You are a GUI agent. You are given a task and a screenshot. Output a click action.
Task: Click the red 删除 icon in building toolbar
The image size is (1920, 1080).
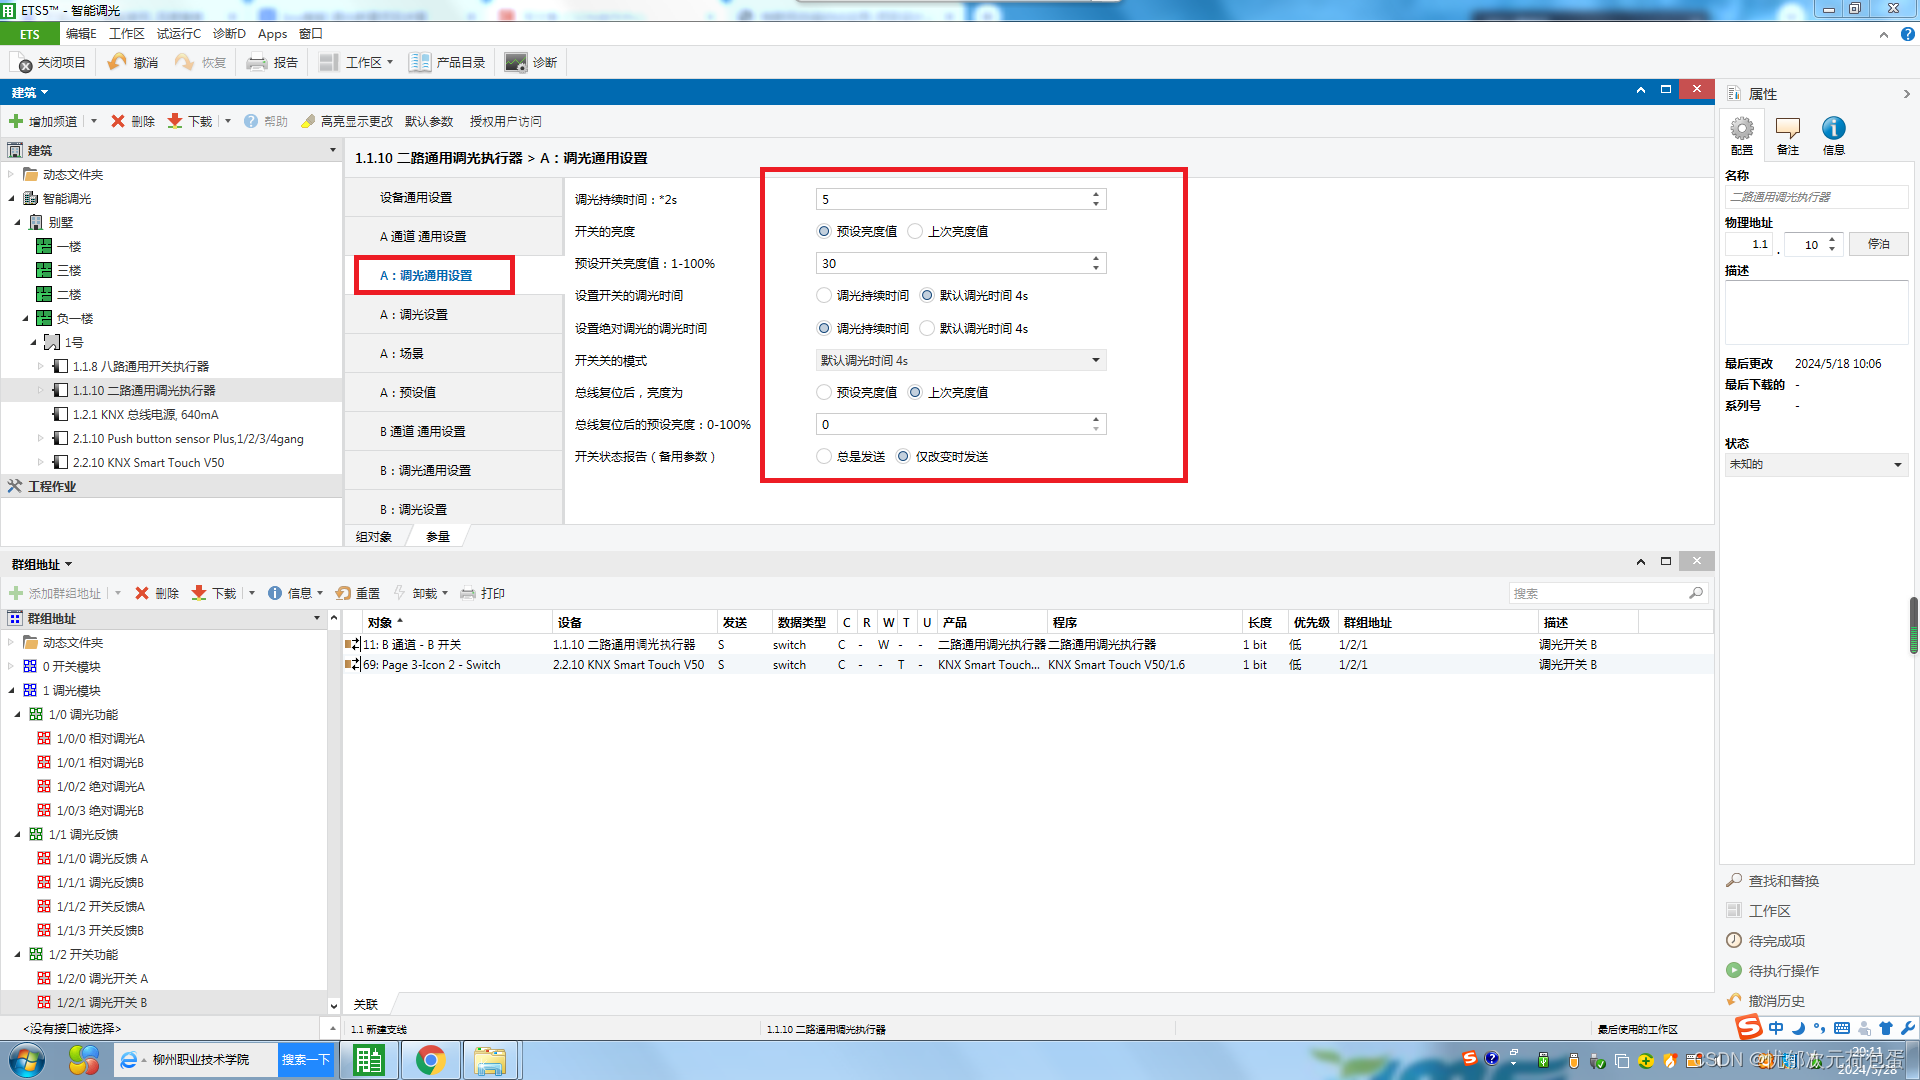coord(118,121)
